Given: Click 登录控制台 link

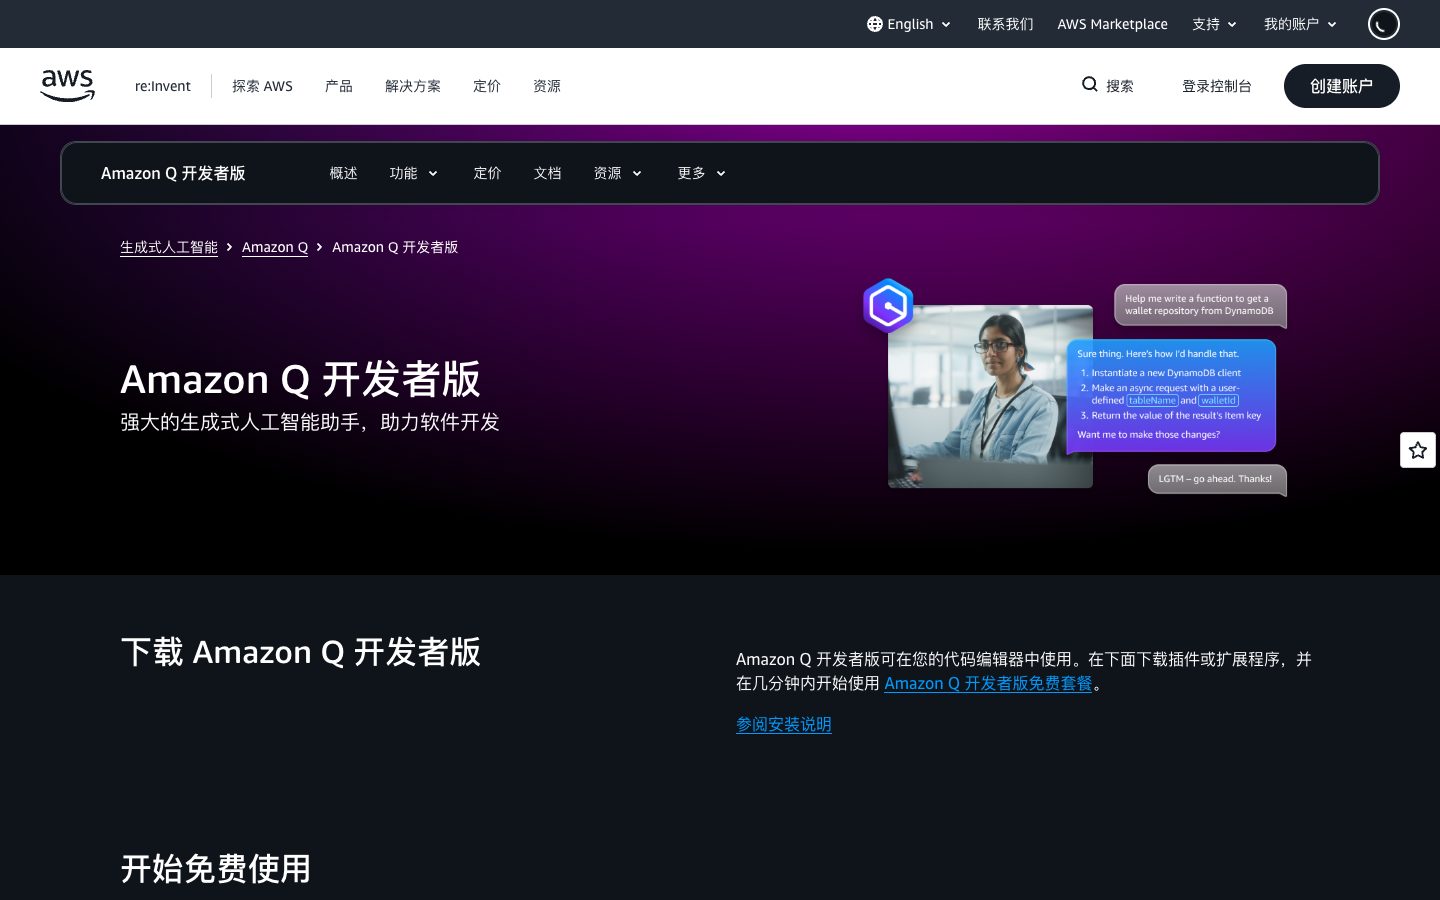Looking at the screenshot, I should (x=1217, y=86).
